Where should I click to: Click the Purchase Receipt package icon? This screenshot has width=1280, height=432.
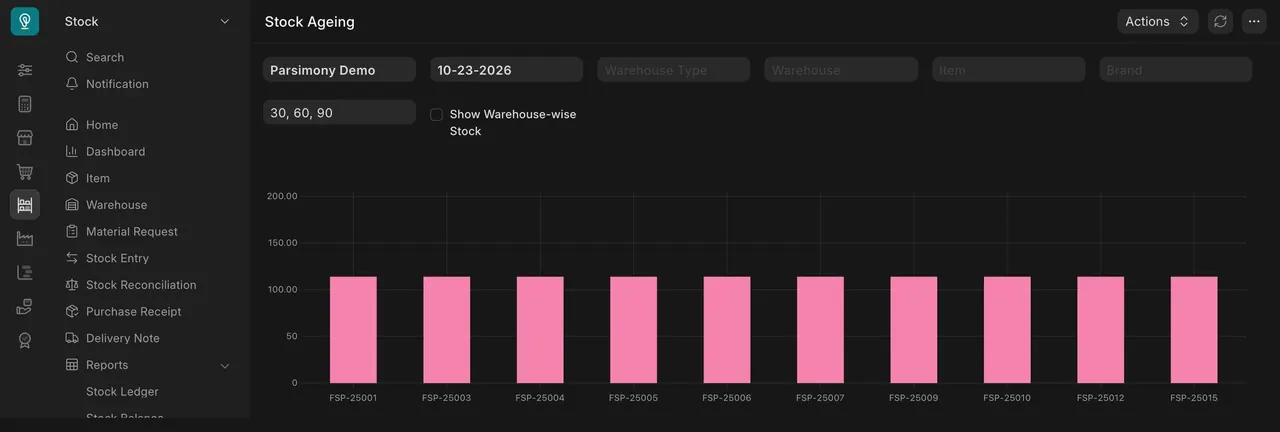pyautogui.click(x=72, y=311)
